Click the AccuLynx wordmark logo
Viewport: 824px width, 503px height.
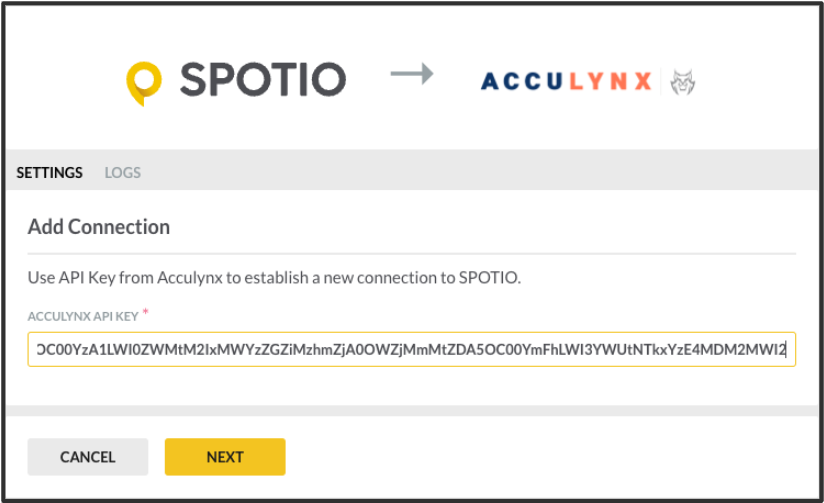(x=566, y=81)
